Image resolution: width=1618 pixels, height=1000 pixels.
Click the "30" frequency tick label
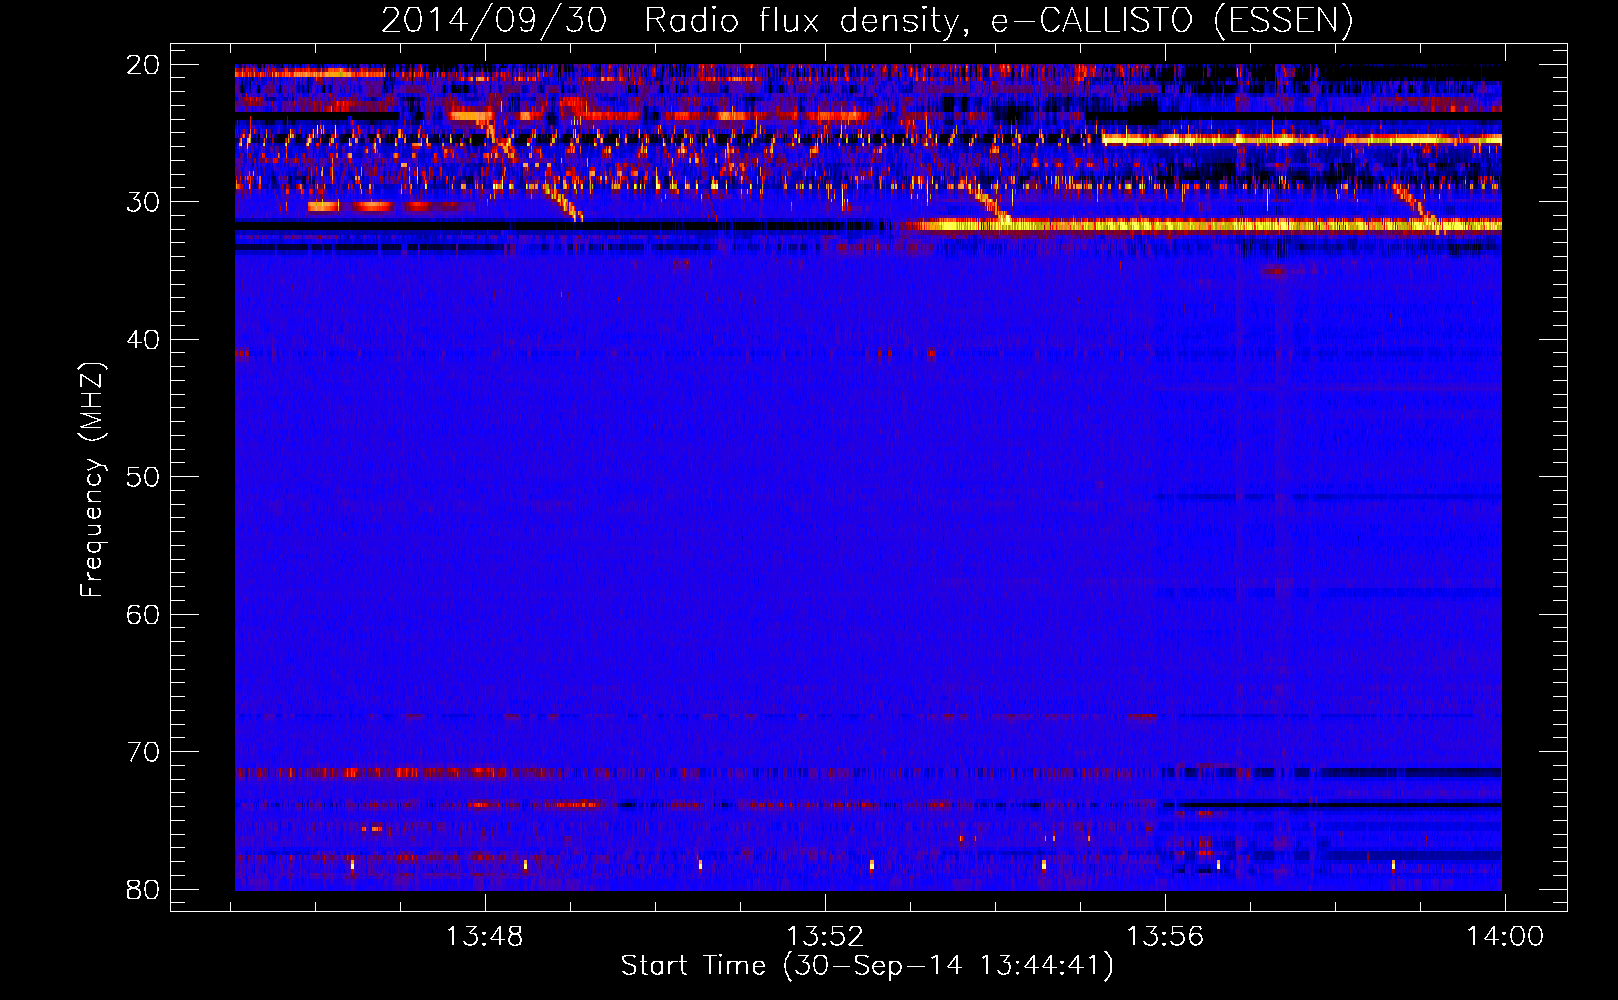click(144, 202)
